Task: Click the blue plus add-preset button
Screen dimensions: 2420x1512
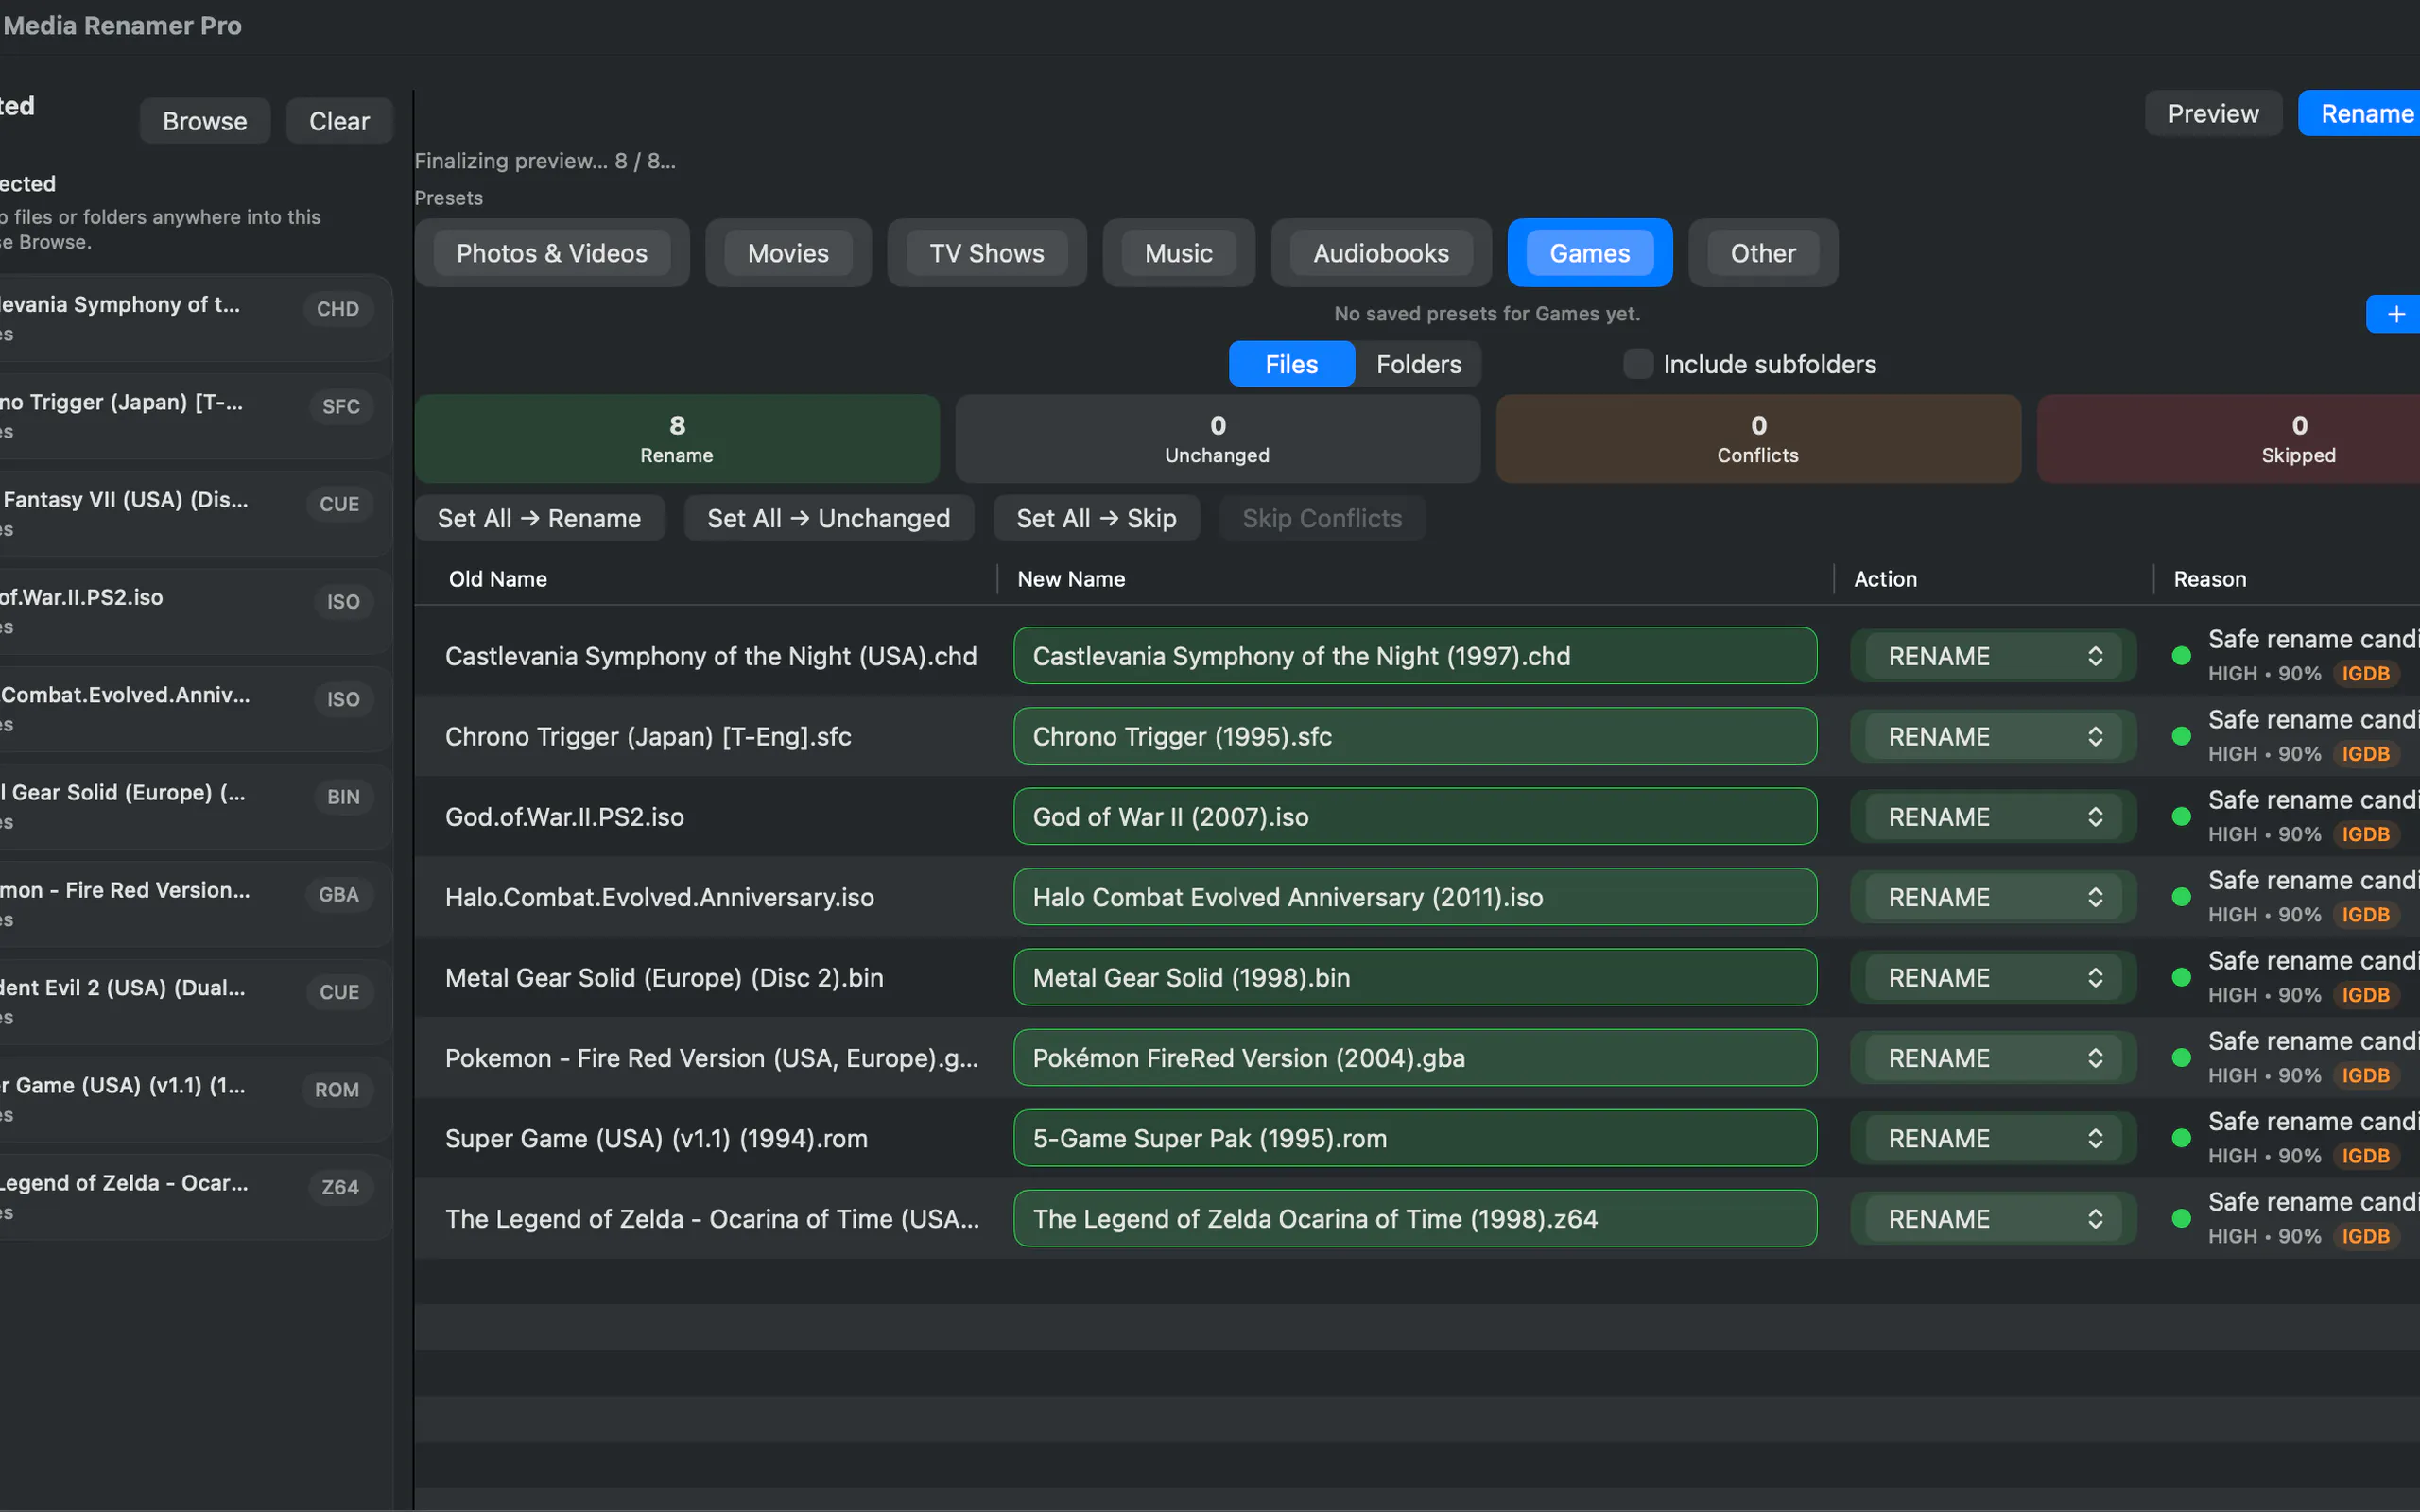Action: point(2394,314)
